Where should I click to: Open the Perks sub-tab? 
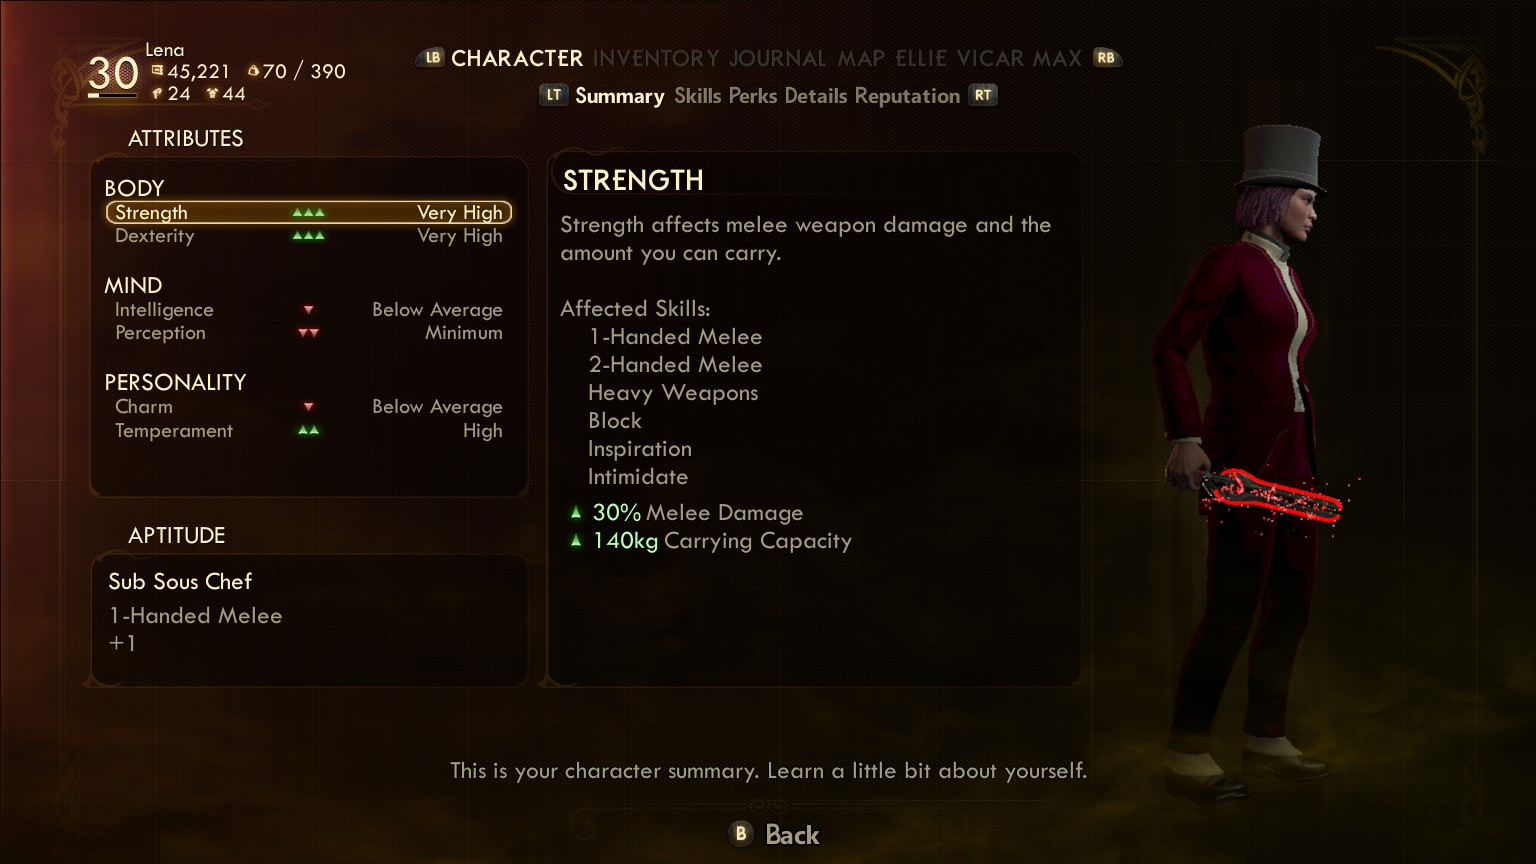point(753,96)
